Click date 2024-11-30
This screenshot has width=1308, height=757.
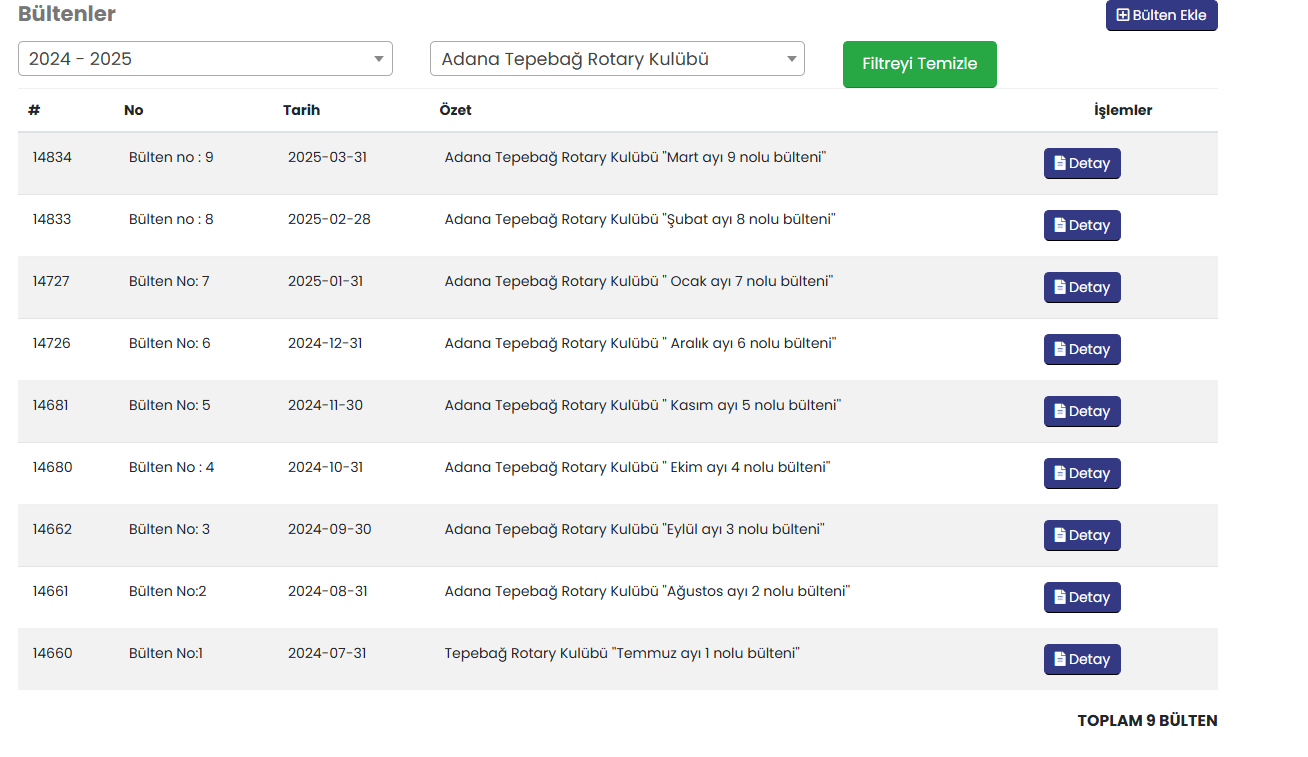point(326,405)
